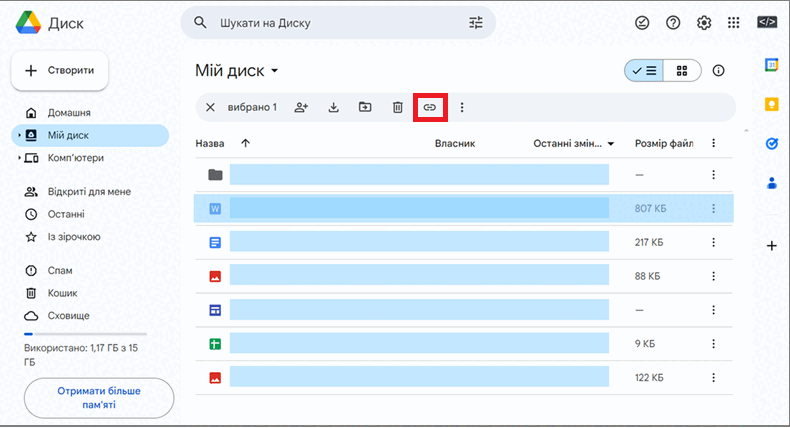Viewport: 790px width, 428px height.
Task: Open more actions for the 88 КБ file
Action: pos(713,276)
